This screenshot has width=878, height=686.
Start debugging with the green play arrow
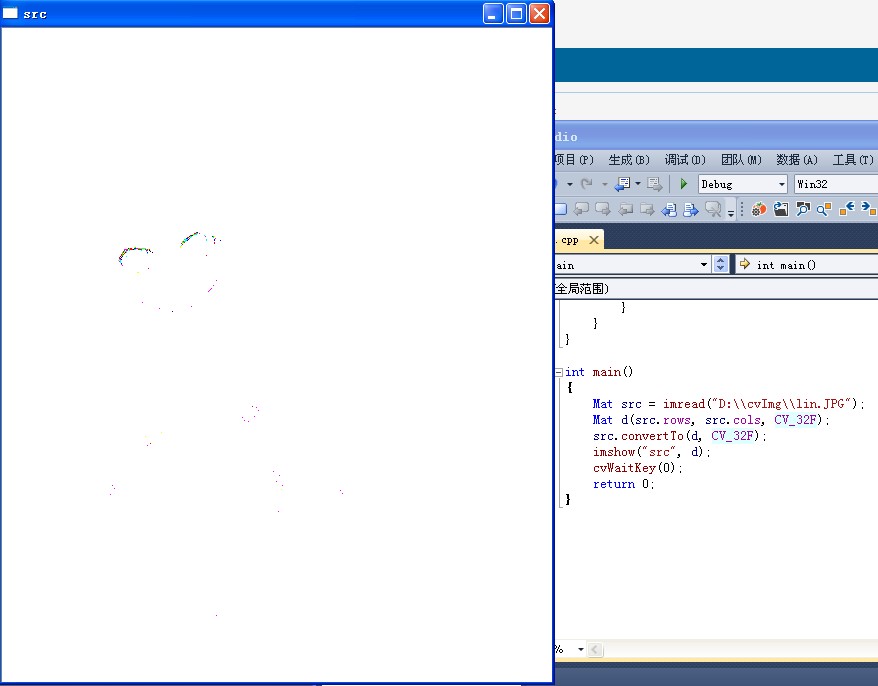click(x=683, y=184)
